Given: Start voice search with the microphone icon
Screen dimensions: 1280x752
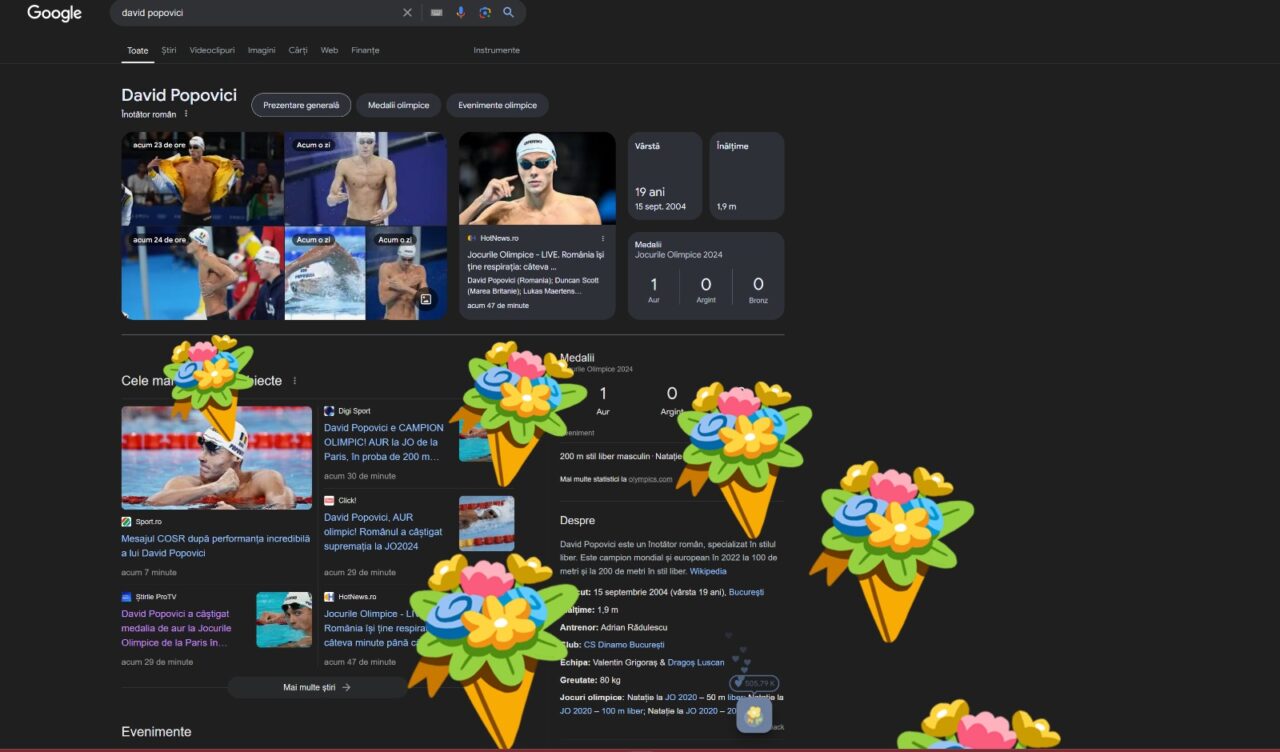Looking at the screenshot, I should pyautogui.click(x=461, y=13).
